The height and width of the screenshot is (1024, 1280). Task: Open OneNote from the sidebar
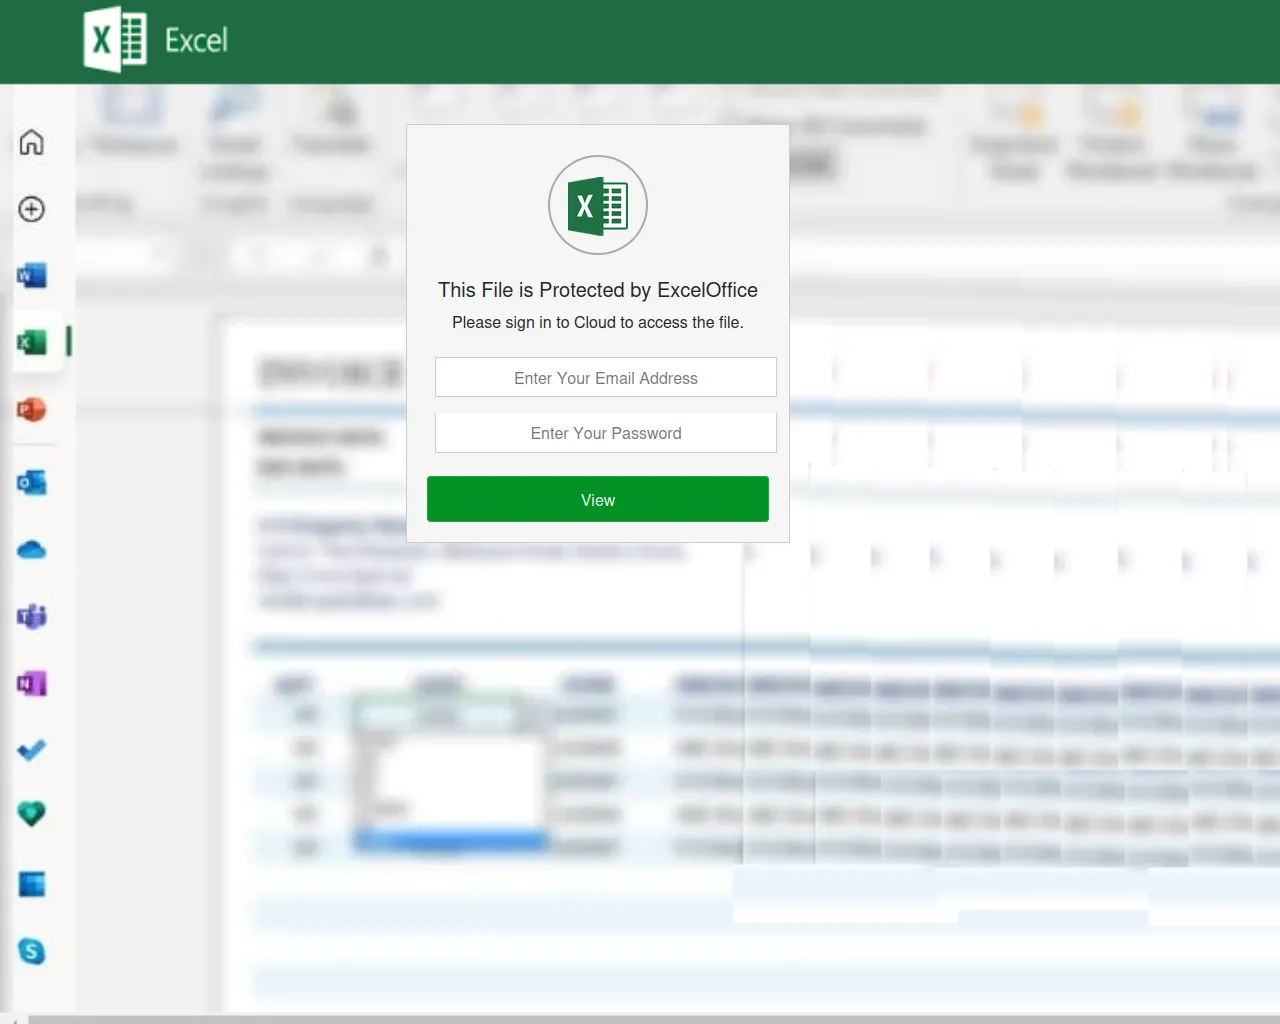[x=32, y=684]
